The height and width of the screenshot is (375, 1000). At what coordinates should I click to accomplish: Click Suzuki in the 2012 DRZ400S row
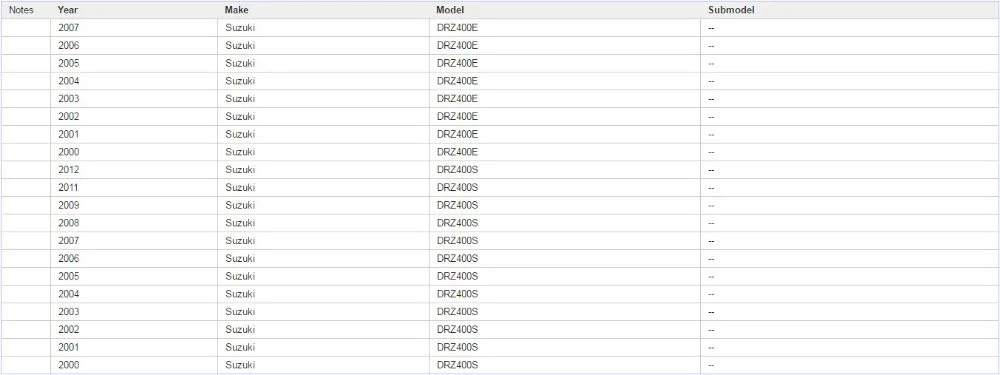240,170
